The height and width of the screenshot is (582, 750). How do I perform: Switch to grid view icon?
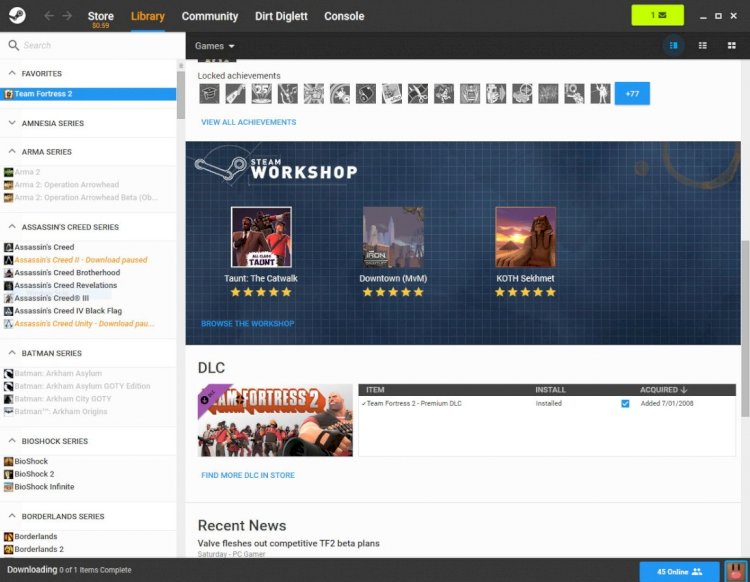(x=731, y=45)
